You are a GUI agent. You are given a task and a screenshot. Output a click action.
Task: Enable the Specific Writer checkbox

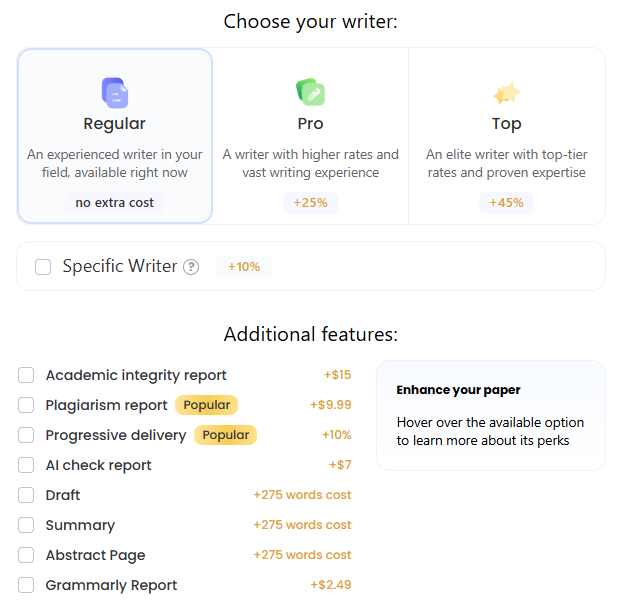coord(43,267)
